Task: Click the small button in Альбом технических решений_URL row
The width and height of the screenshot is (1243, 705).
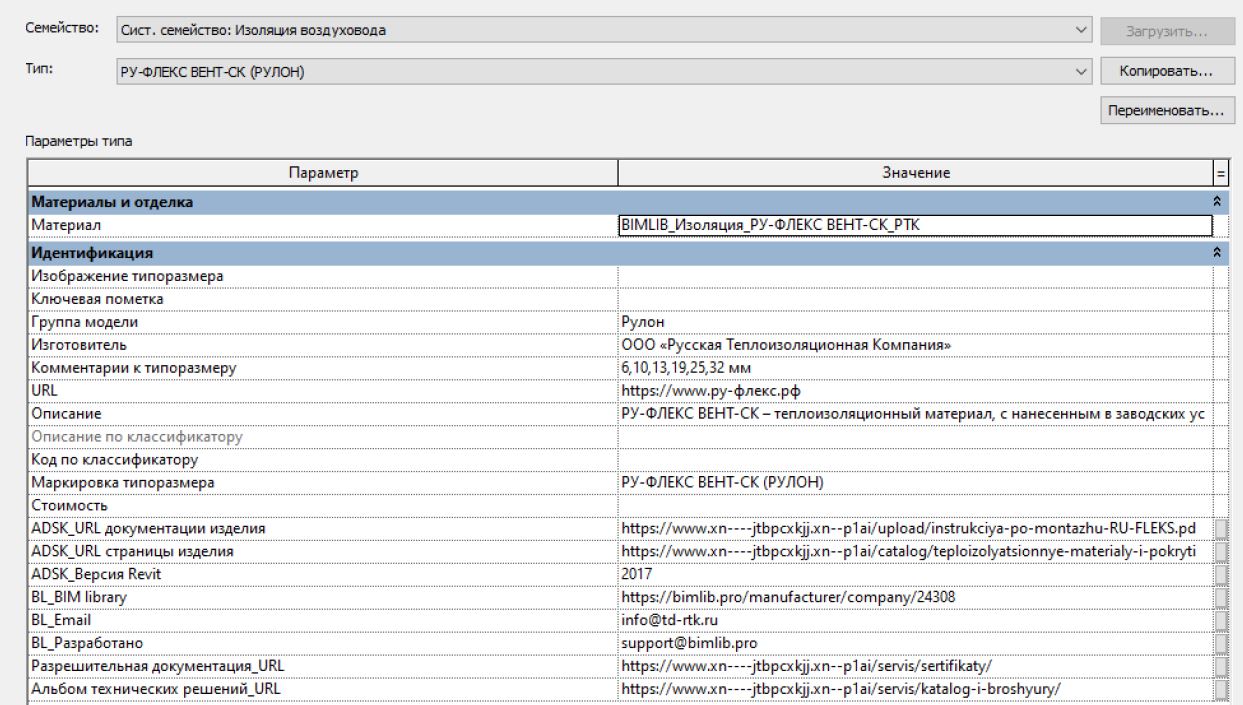Action: pos(1219,691)
